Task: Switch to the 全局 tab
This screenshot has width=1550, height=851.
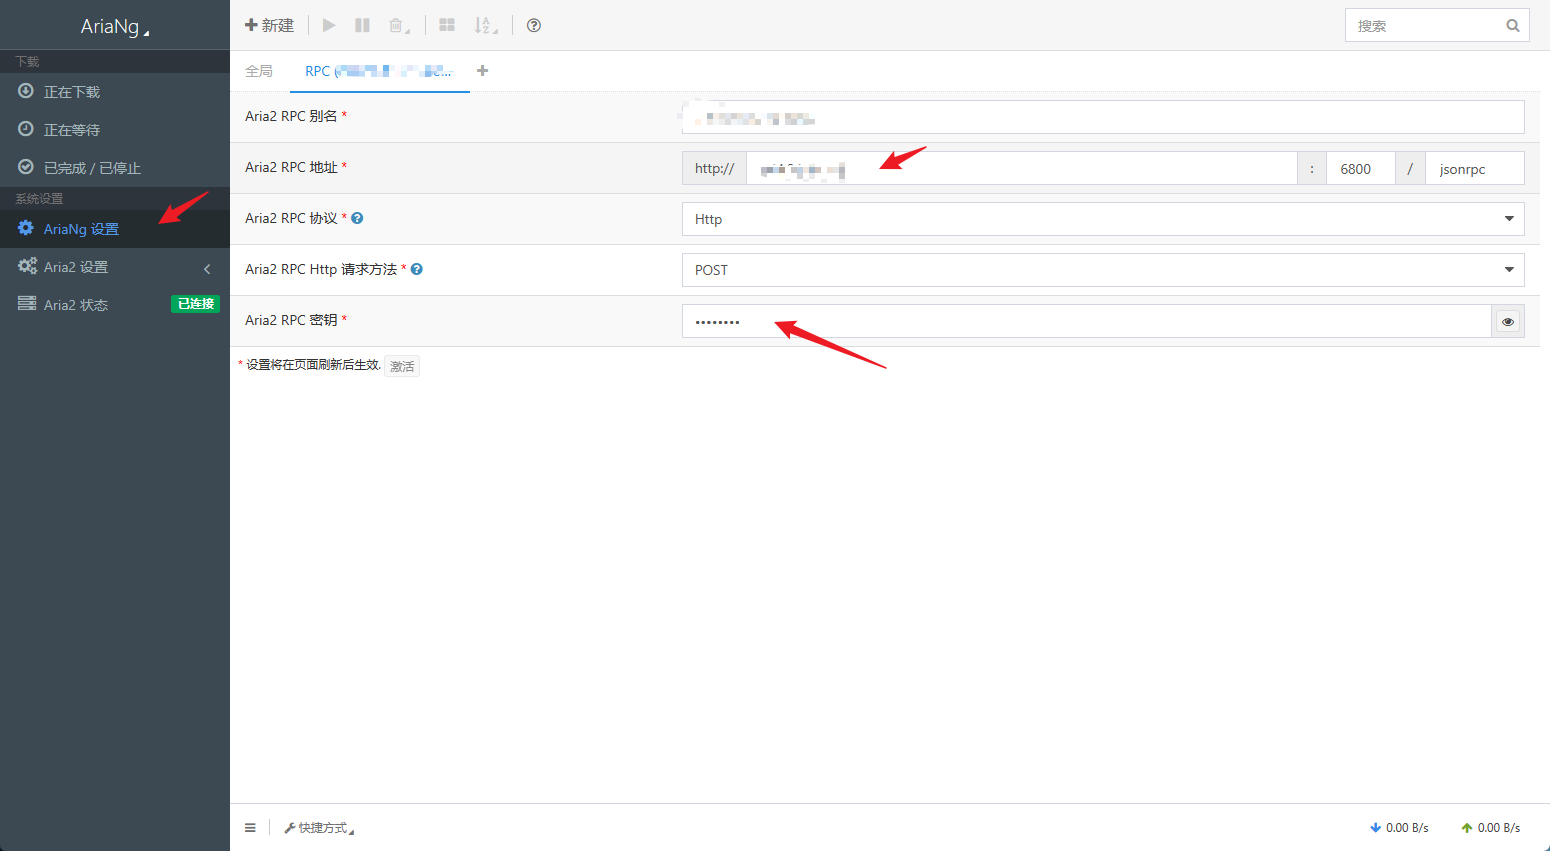Action: [259, 71]
